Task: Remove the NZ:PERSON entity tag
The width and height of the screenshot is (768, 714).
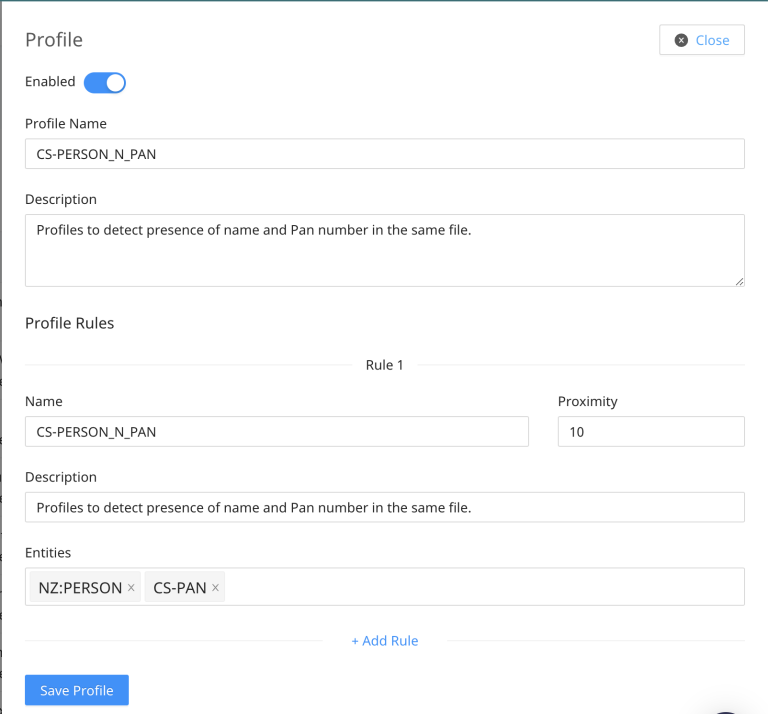Action: click(131, 588)
